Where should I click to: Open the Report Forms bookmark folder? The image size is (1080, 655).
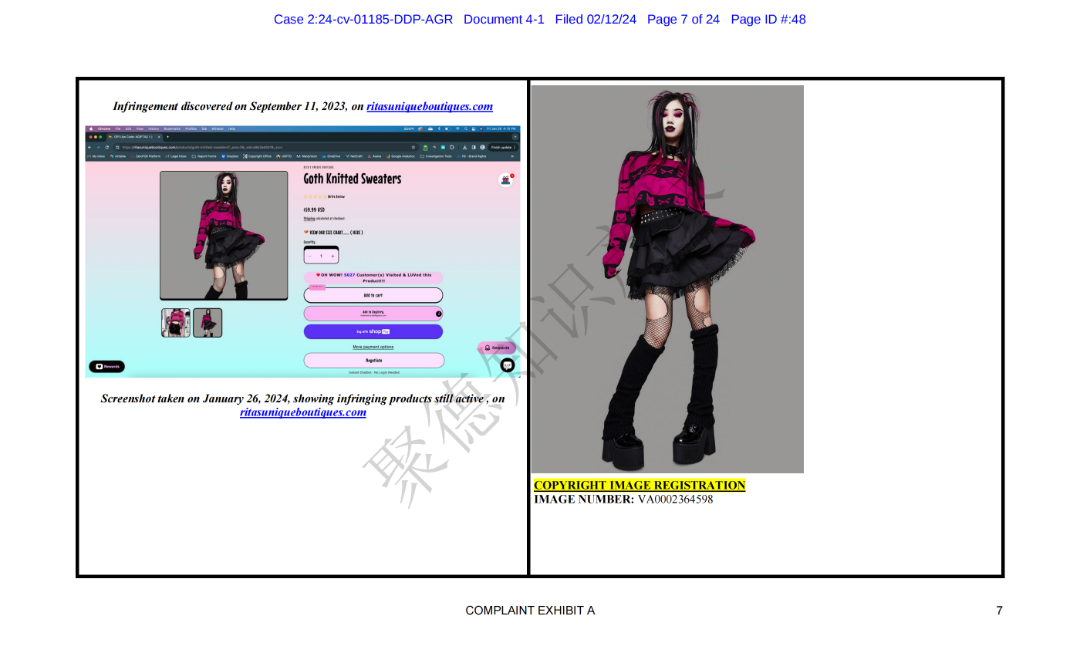pyautogui.click(x=204, y=156)
